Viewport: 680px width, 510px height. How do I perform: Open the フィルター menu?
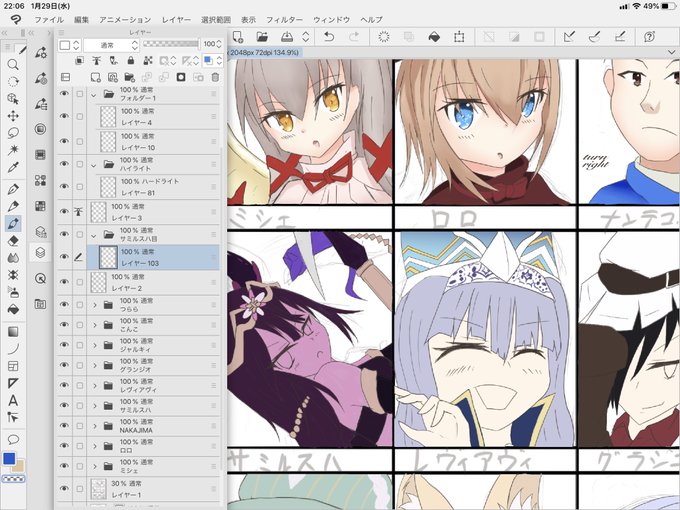pos(284,20)
